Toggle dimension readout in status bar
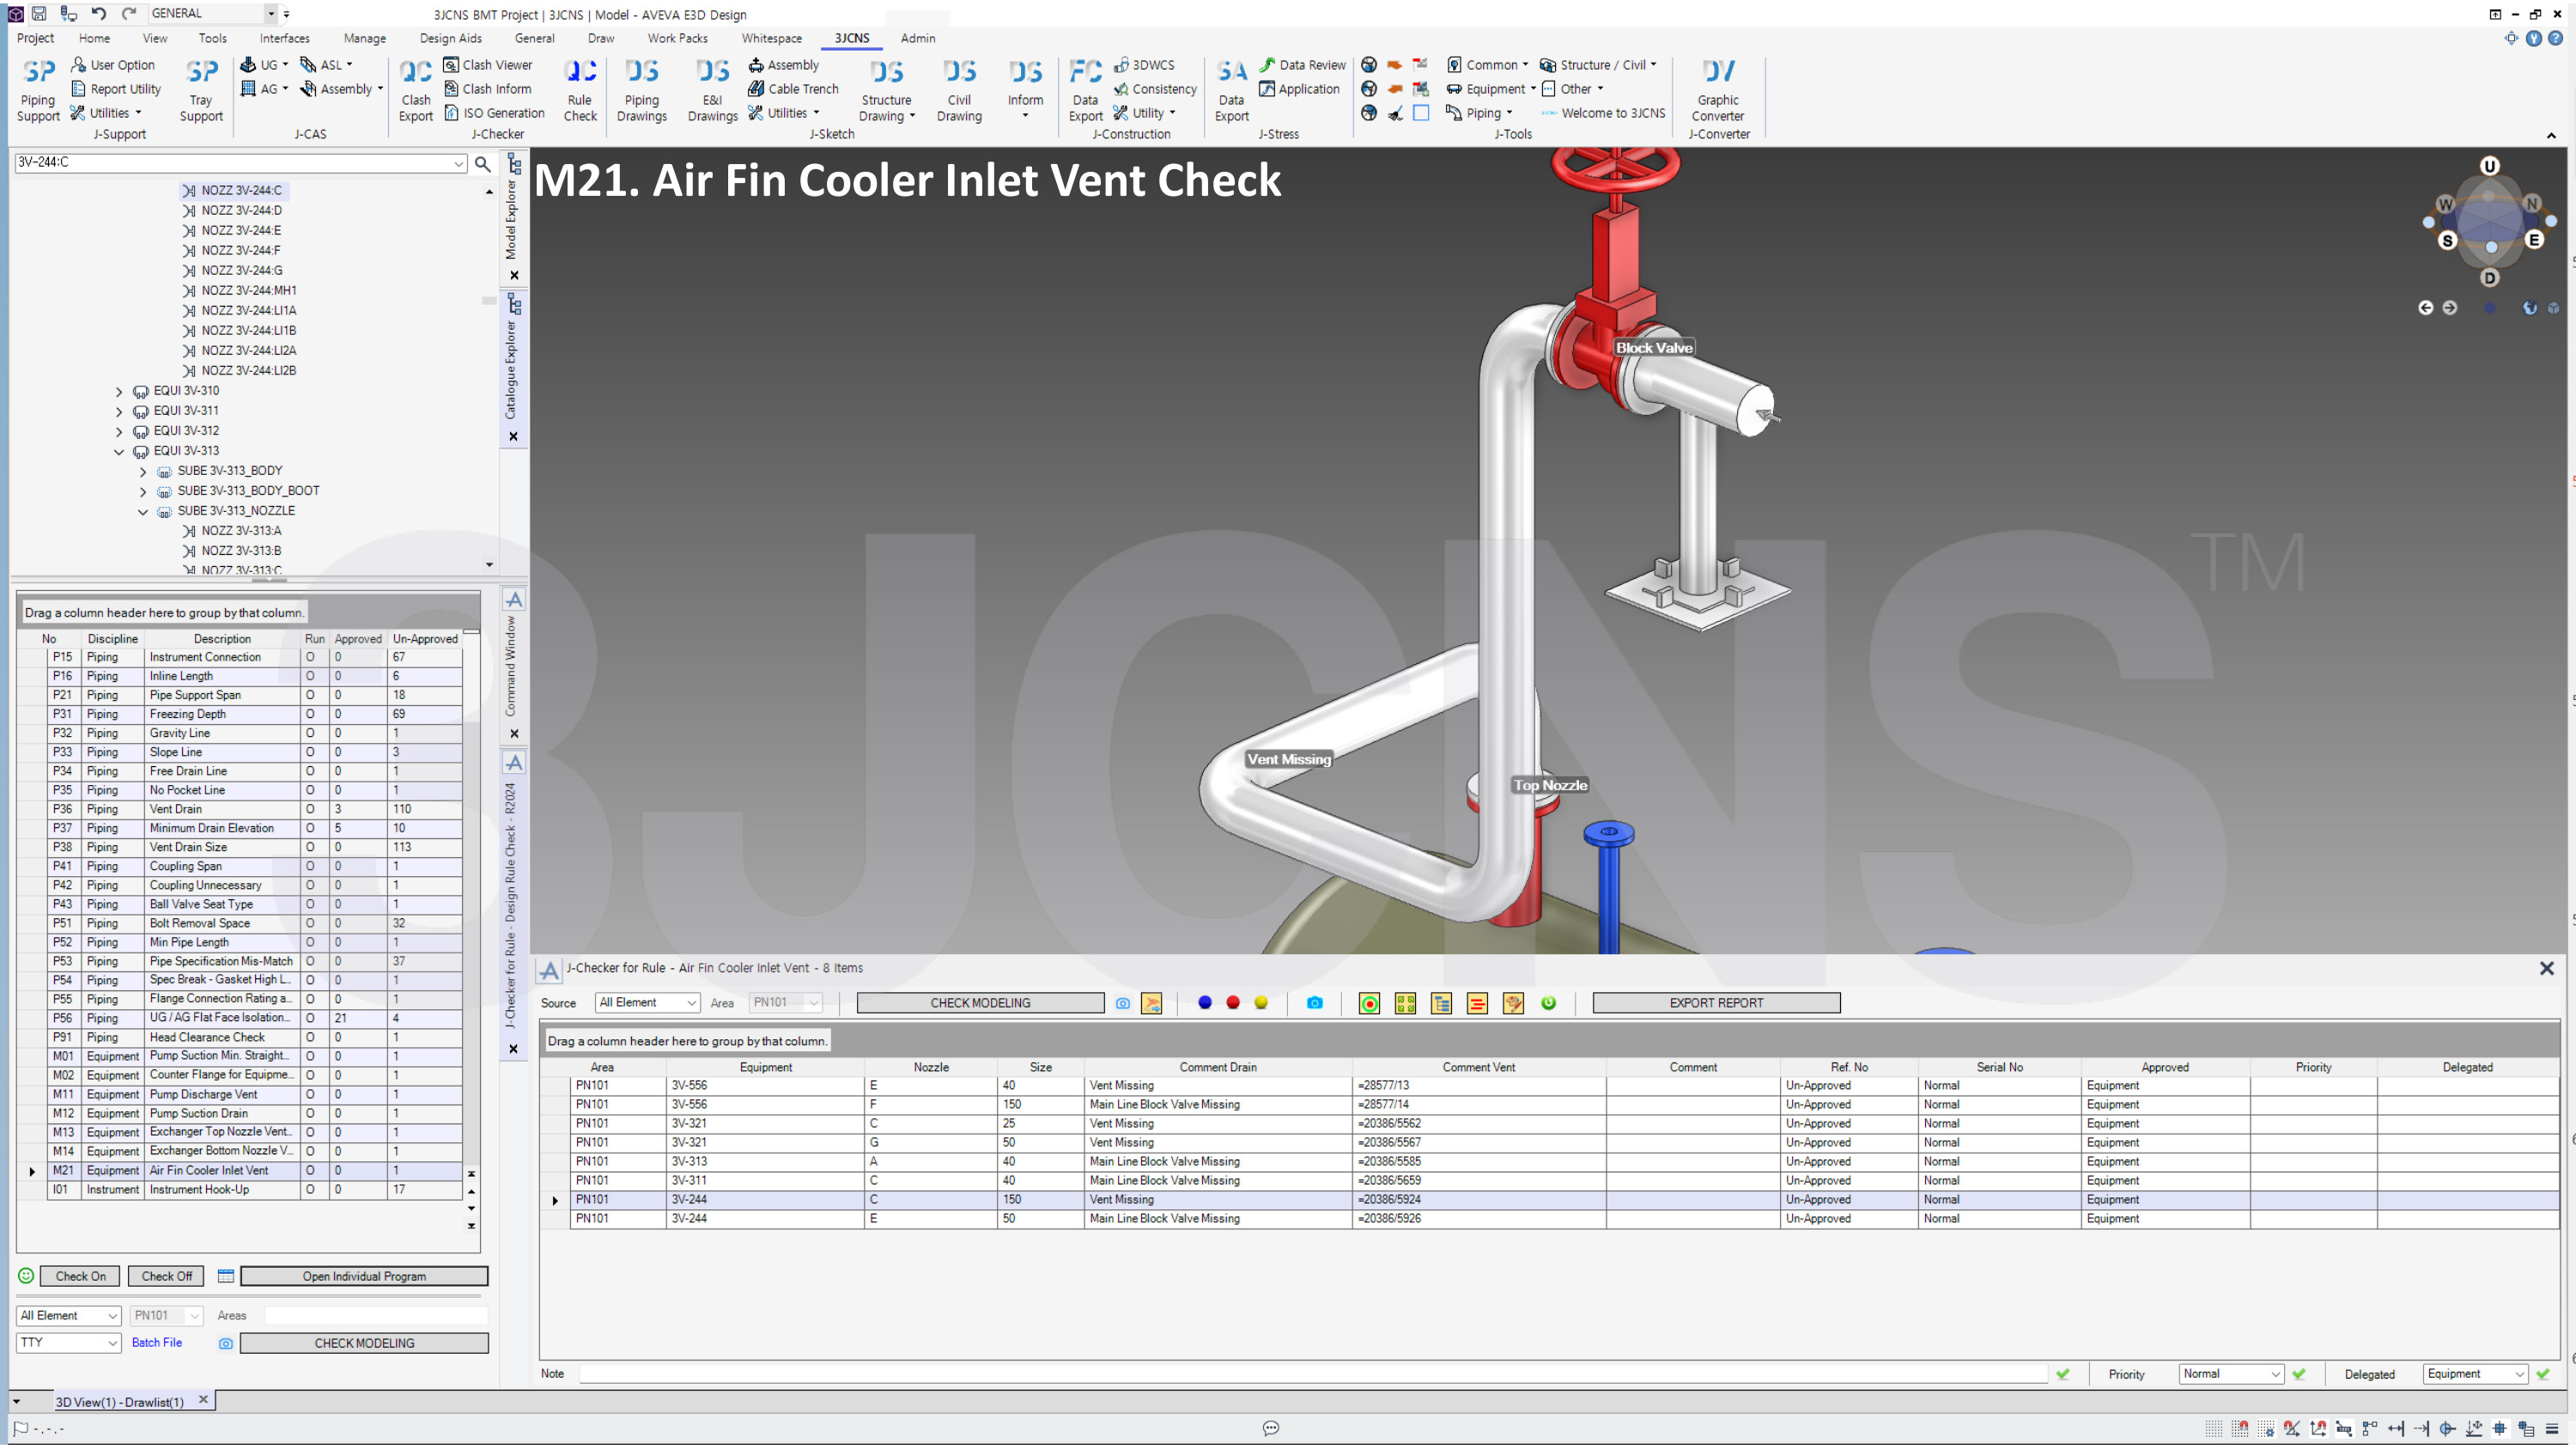Viewport: 2576px width, 1449px height. tap(2344, 1429)
